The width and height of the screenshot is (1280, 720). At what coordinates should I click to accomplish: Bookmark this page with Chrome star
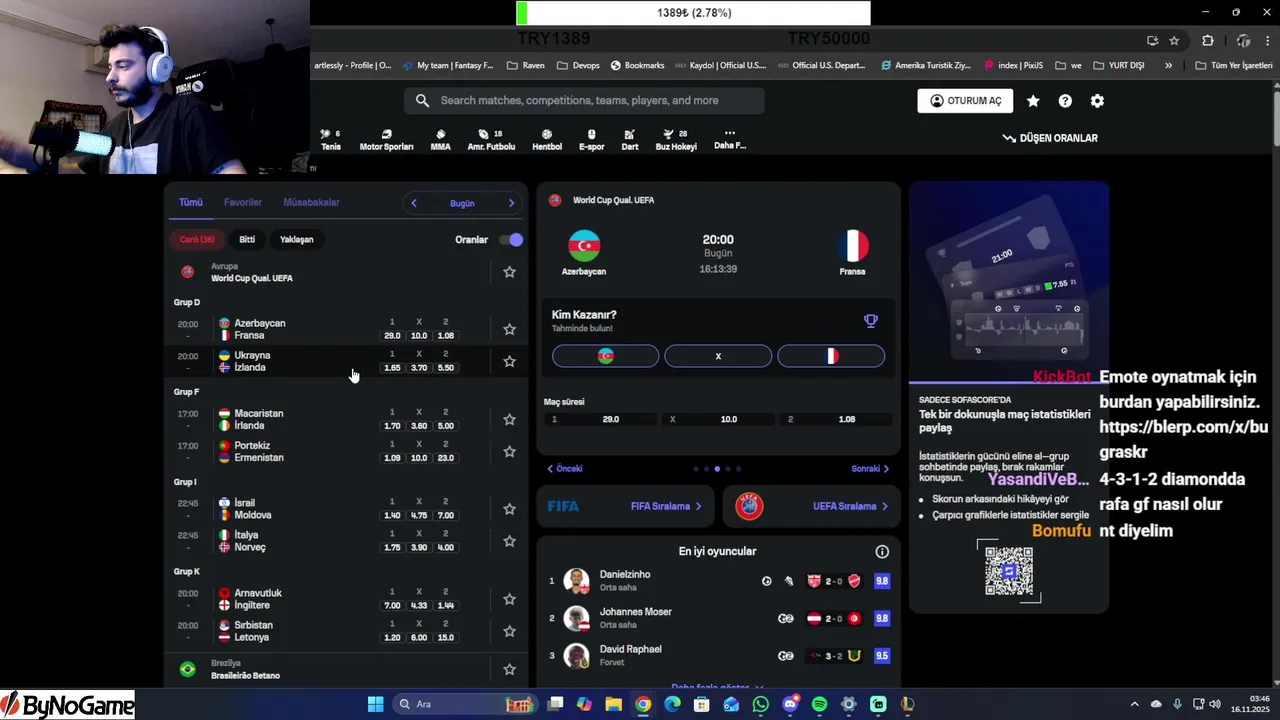(x=1174, y=41)
